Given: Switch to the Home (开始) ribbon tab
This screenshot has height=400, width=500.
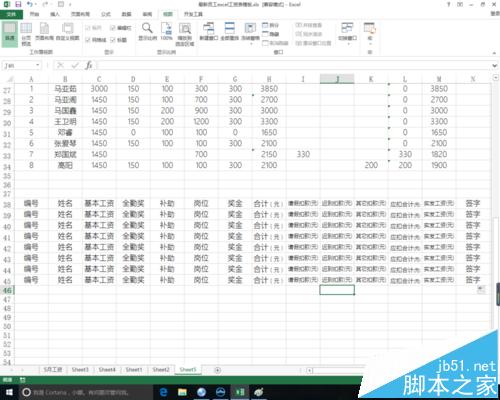Looking at the screenshot, I should pyautogui.click(x=34, y=14).
